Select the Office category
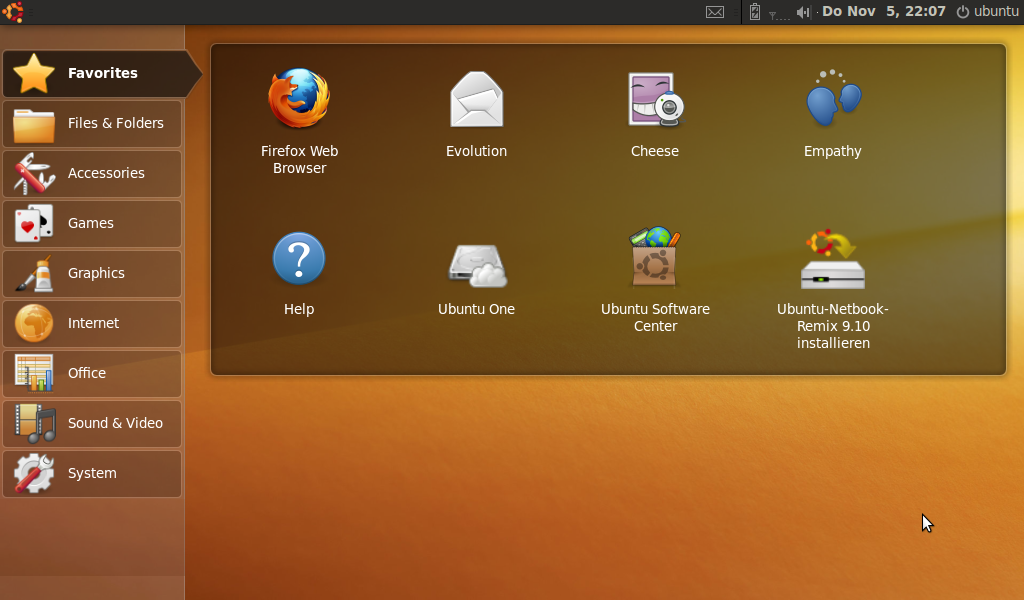 (x=92, y=373)
